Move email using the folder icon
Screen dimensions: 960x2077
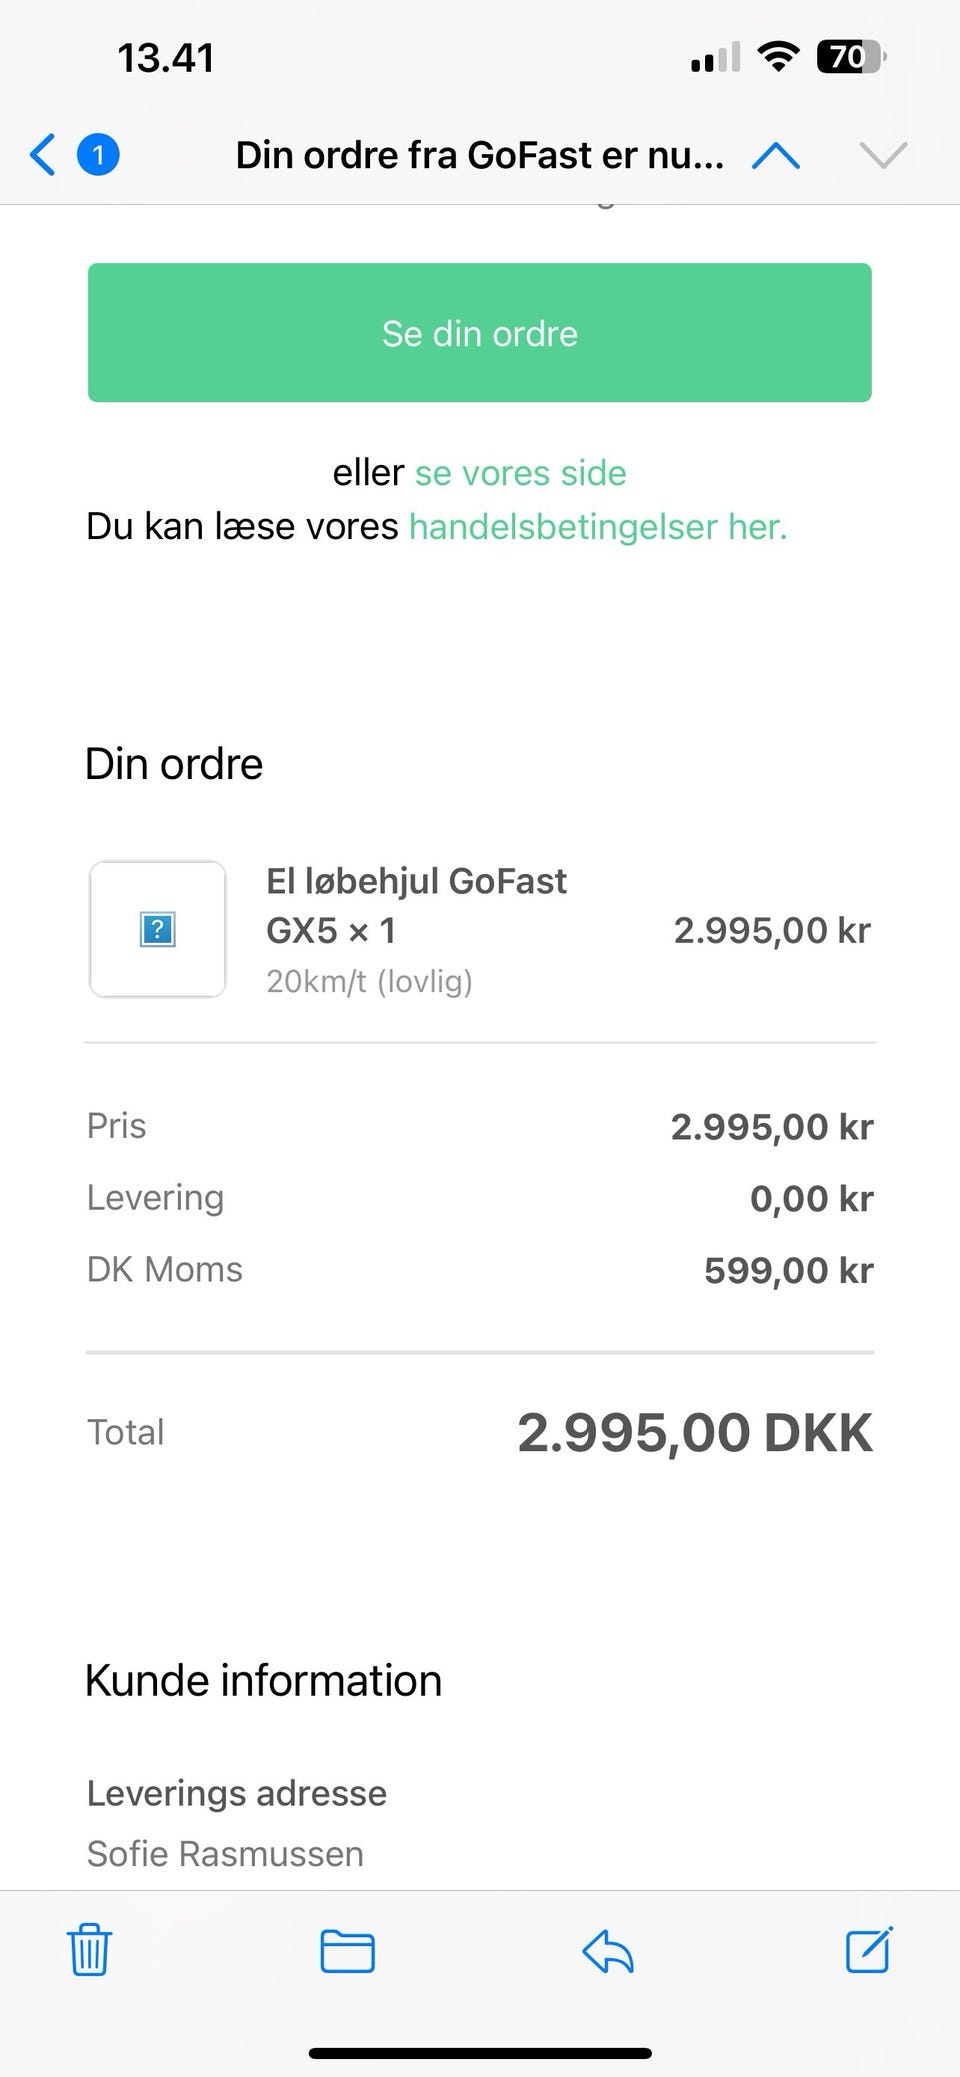(x=347, y=1951)
